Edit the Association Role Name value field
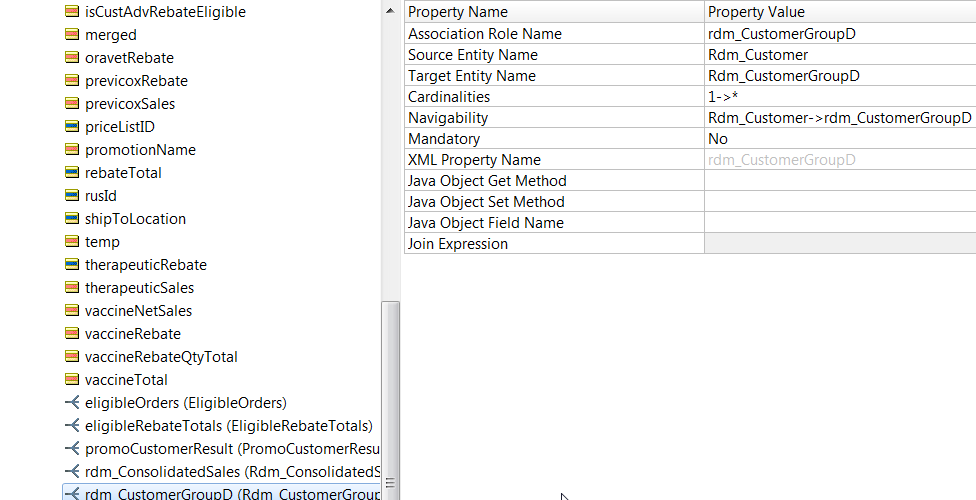Image resolution: width=976 pixels, height=500 pixels. pyautogui.click(x=840, y=34)
